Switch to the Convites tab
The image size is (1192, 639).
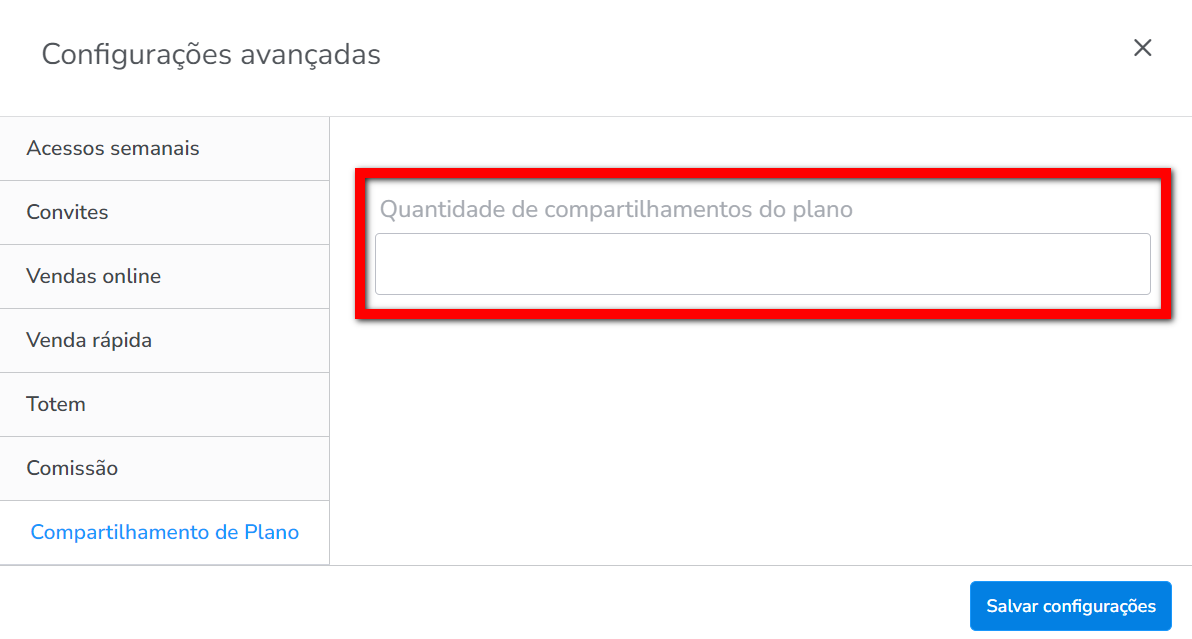point(67,212)
